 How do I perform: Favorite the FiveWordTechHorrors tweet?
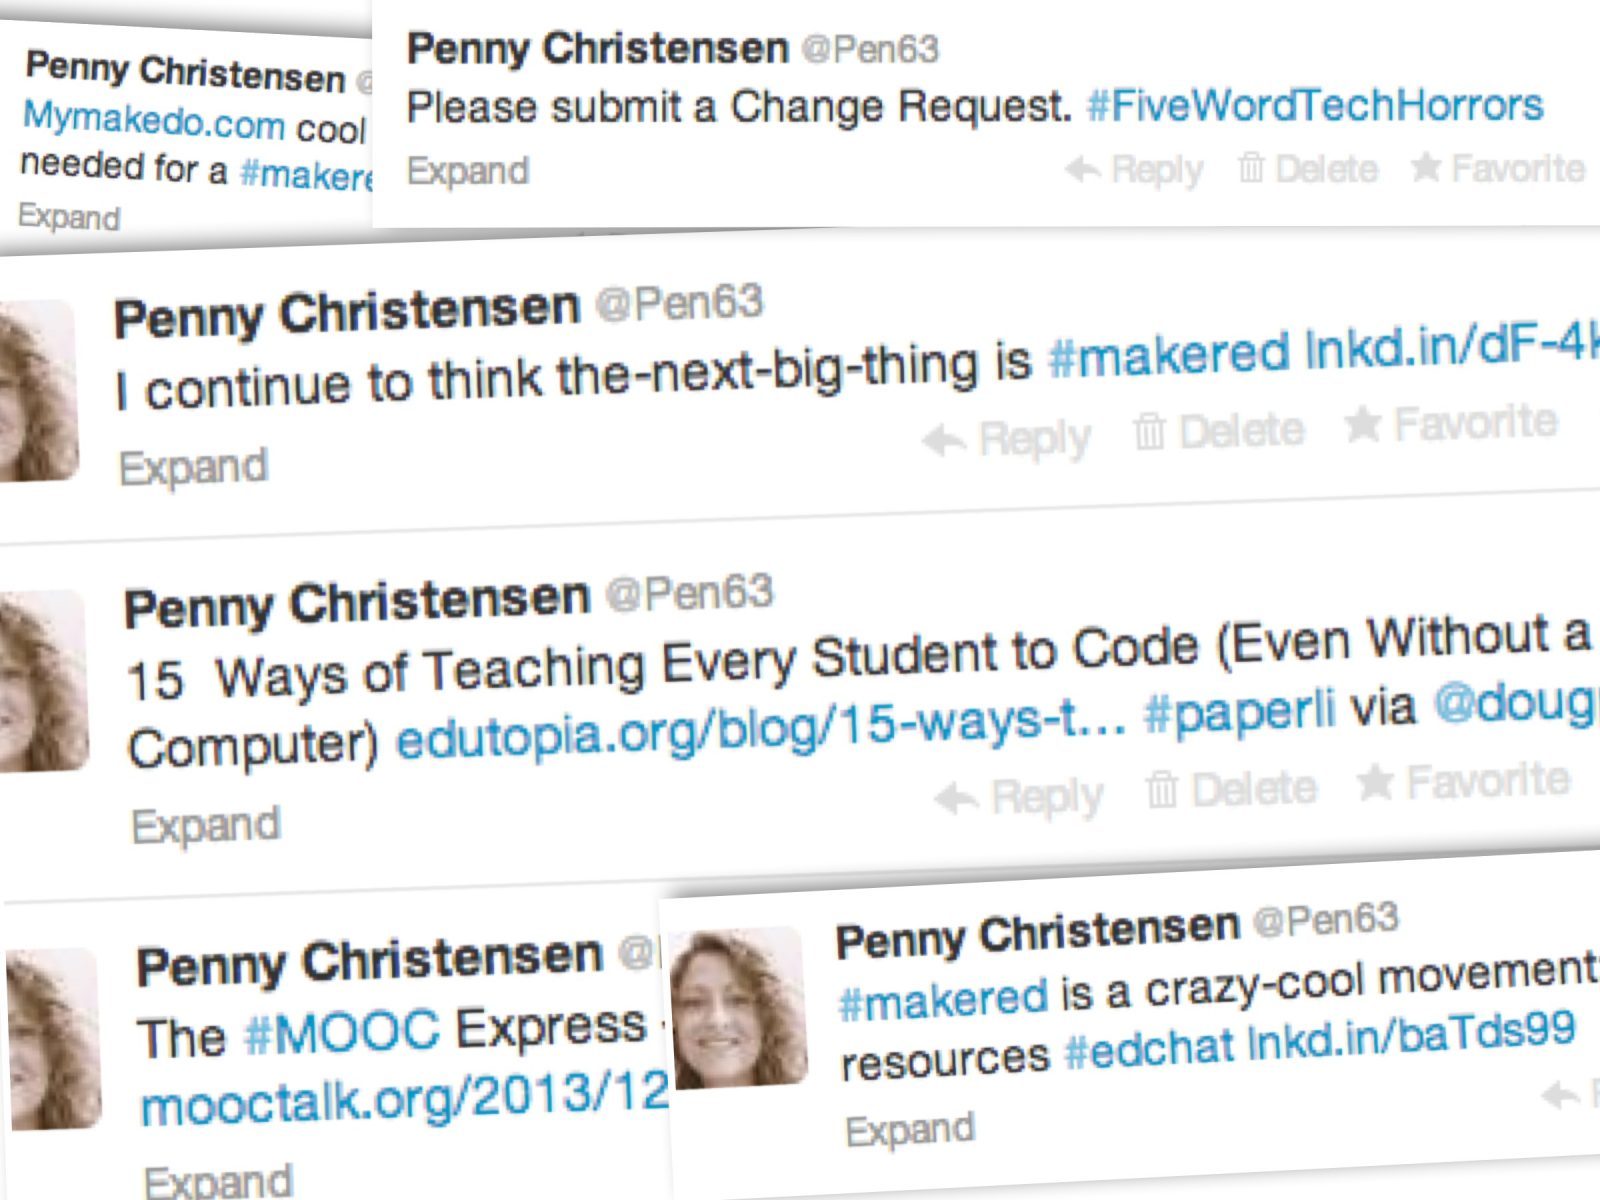click(x=1498, y=168)
